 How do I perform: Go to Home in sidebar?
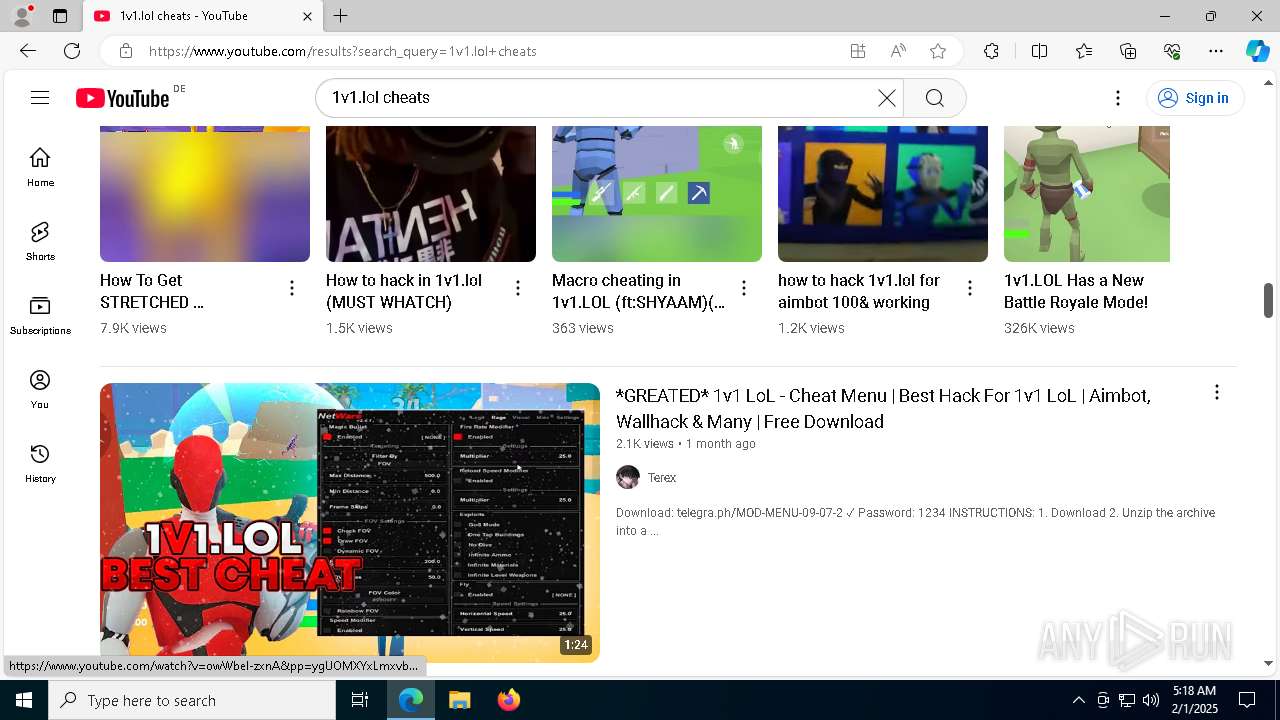[x=40, y=167]
